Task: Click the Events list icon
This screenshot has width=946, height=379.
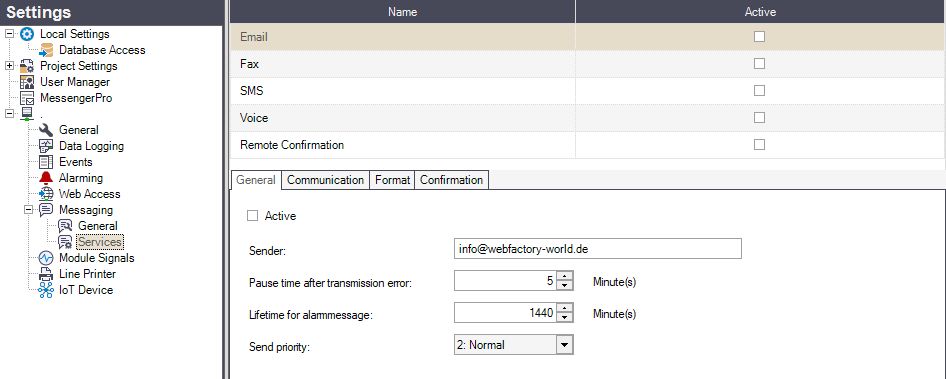Action: 46,162
